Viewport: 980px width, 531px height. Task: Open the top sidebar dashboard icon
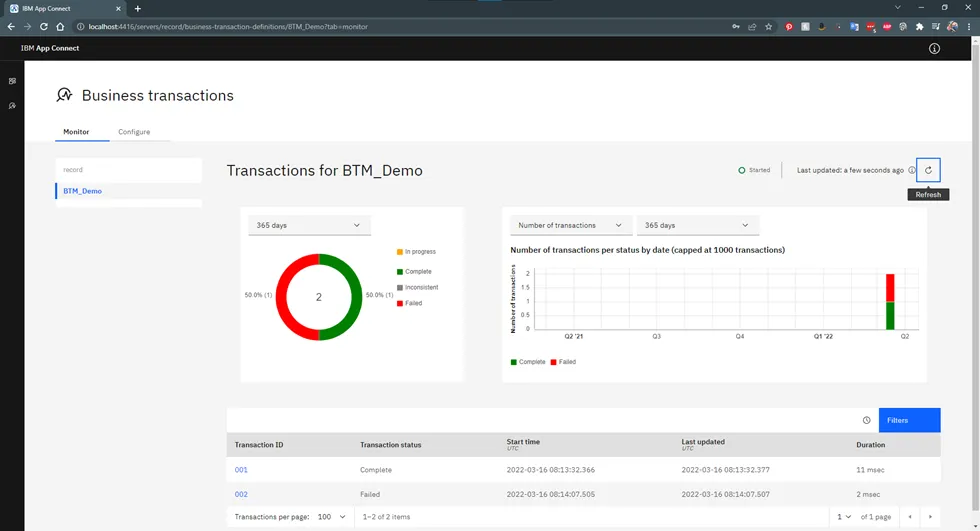point(12,81)
